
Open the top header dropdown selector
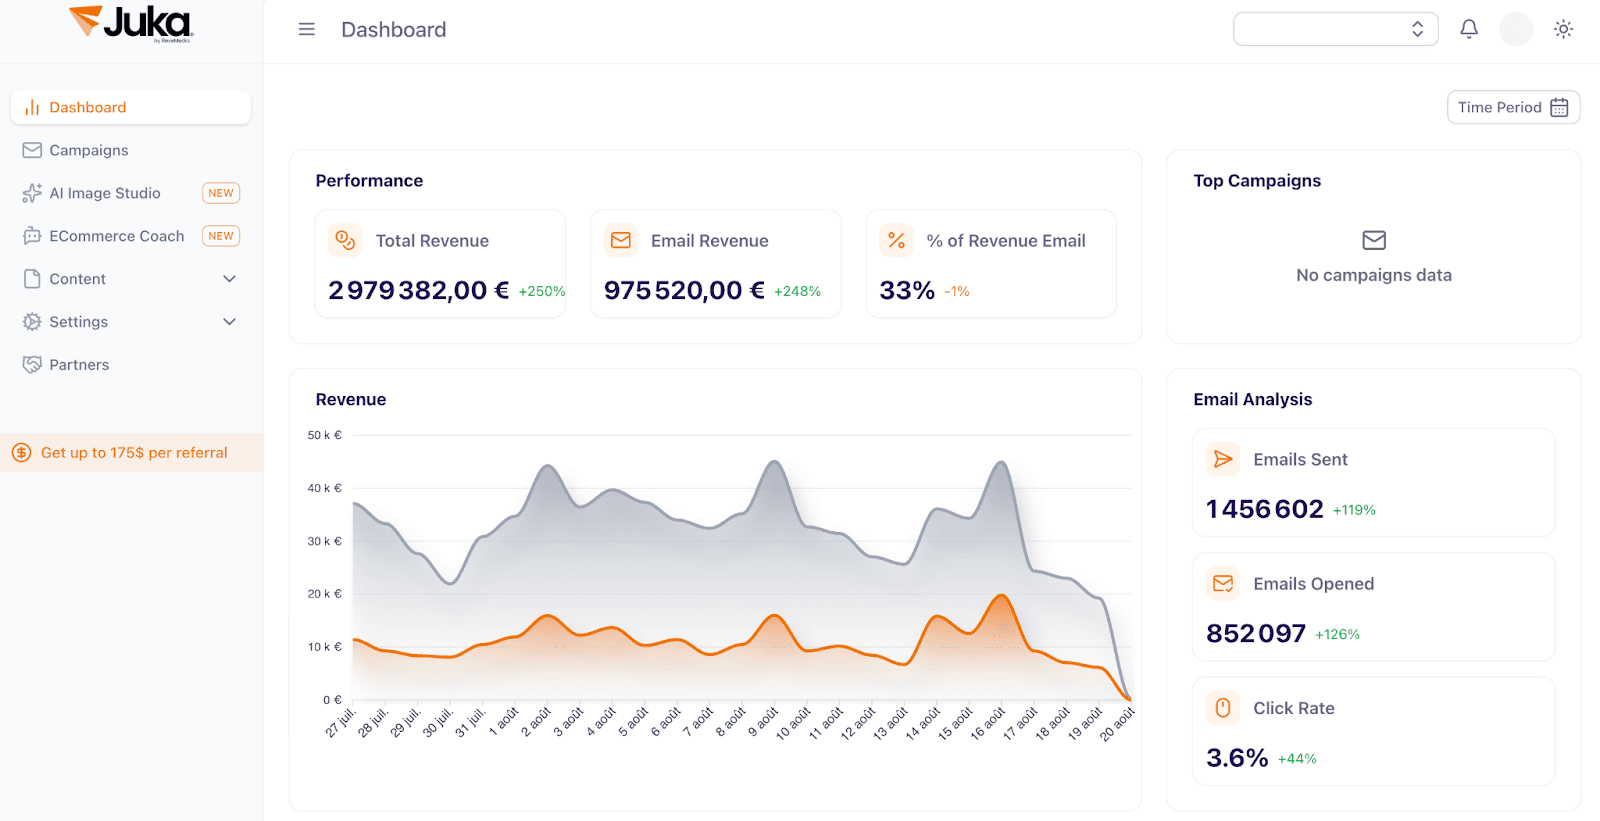tap(1335, 29)
